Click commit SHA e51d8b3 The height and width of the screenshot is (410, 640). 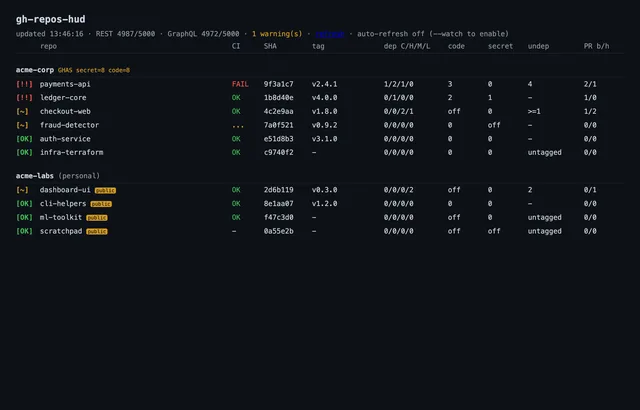coord(278,139)
